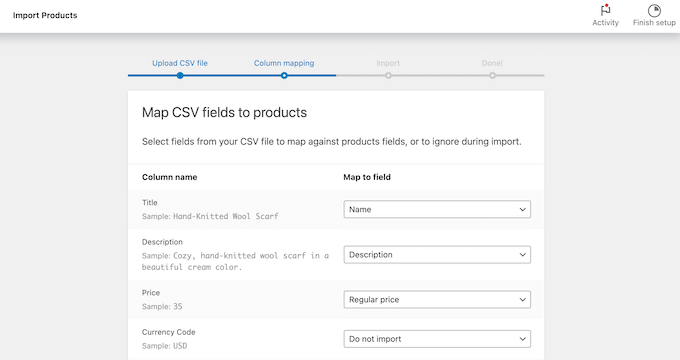680x360 pixels.
Task: Go to the Upload CSV file step
Action: [180, 63]
